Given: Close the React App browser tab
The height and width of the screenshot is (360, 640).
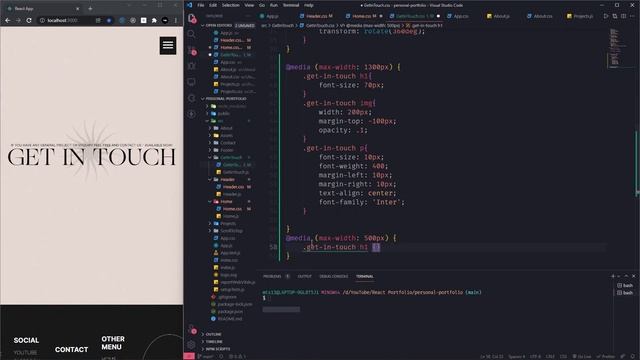Looking at the screenshot, I should pyautogui.click(x=78, y=8).
